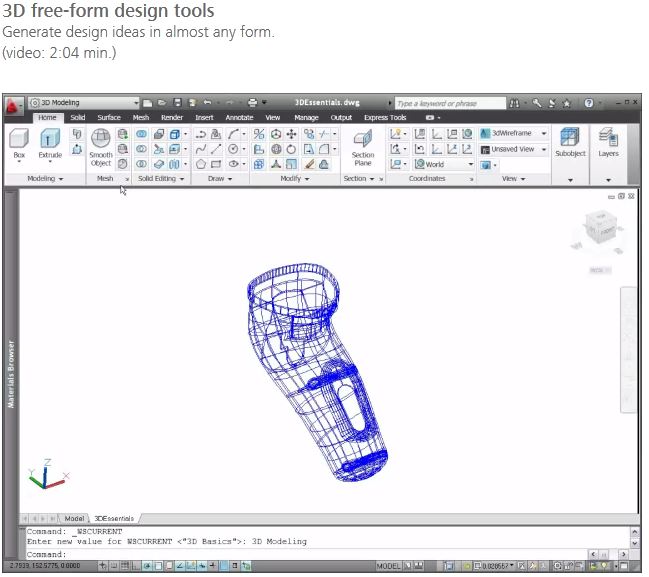Viewport: 649px width, 577px height.
Task: Open the Unsaved View dropdown
Action: 514,149
